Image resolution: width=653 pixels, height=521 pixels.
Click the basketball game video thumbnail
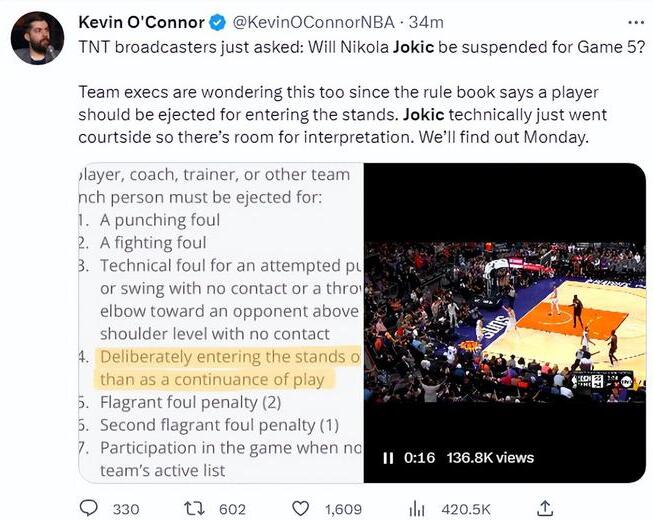505,320
